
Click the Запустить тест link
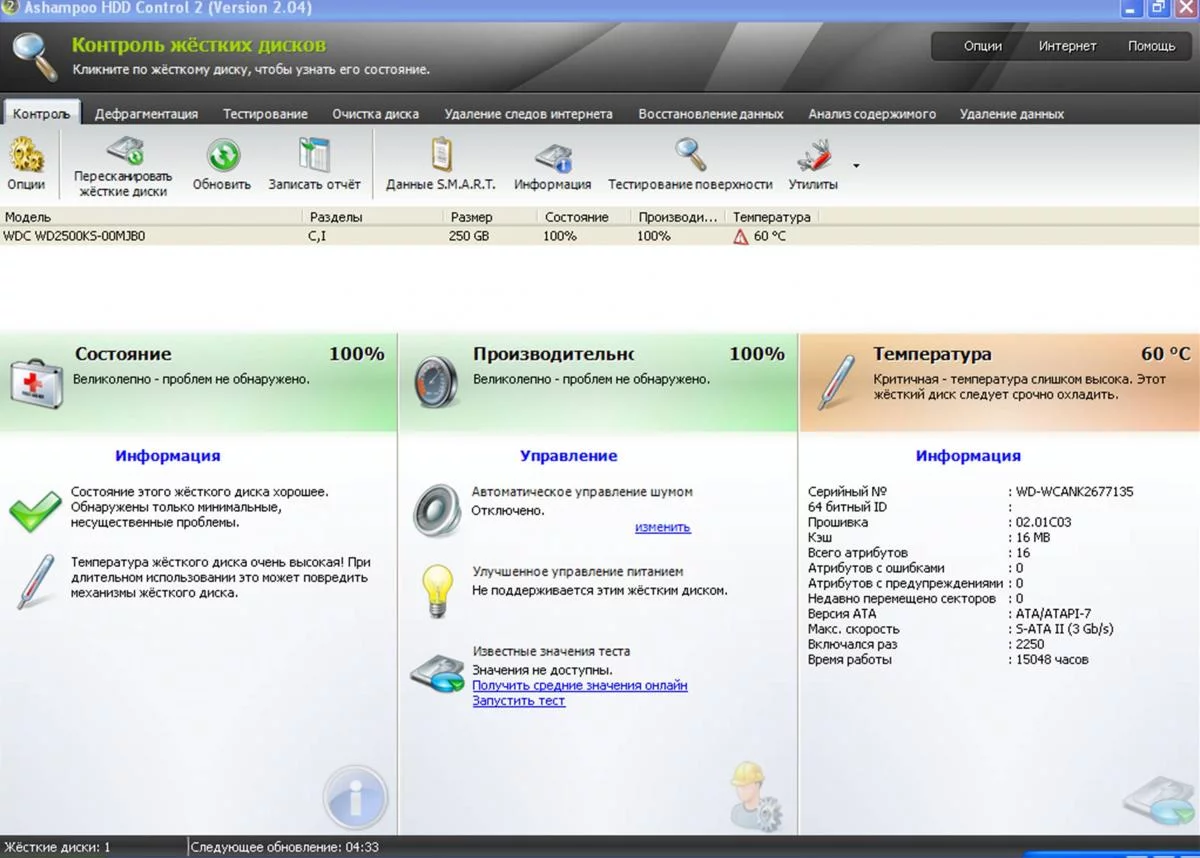[x=519, y=701]
